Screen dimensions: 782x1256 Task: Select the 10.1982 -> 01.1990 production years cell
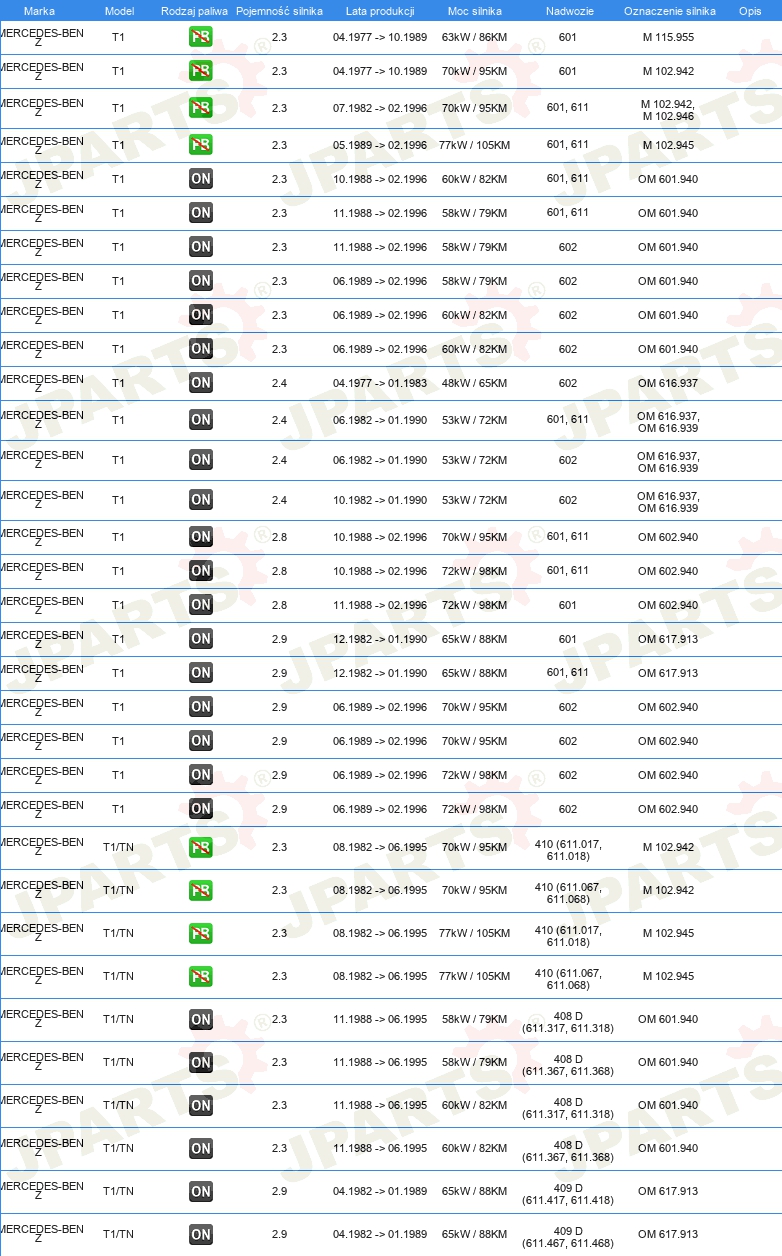380,500
